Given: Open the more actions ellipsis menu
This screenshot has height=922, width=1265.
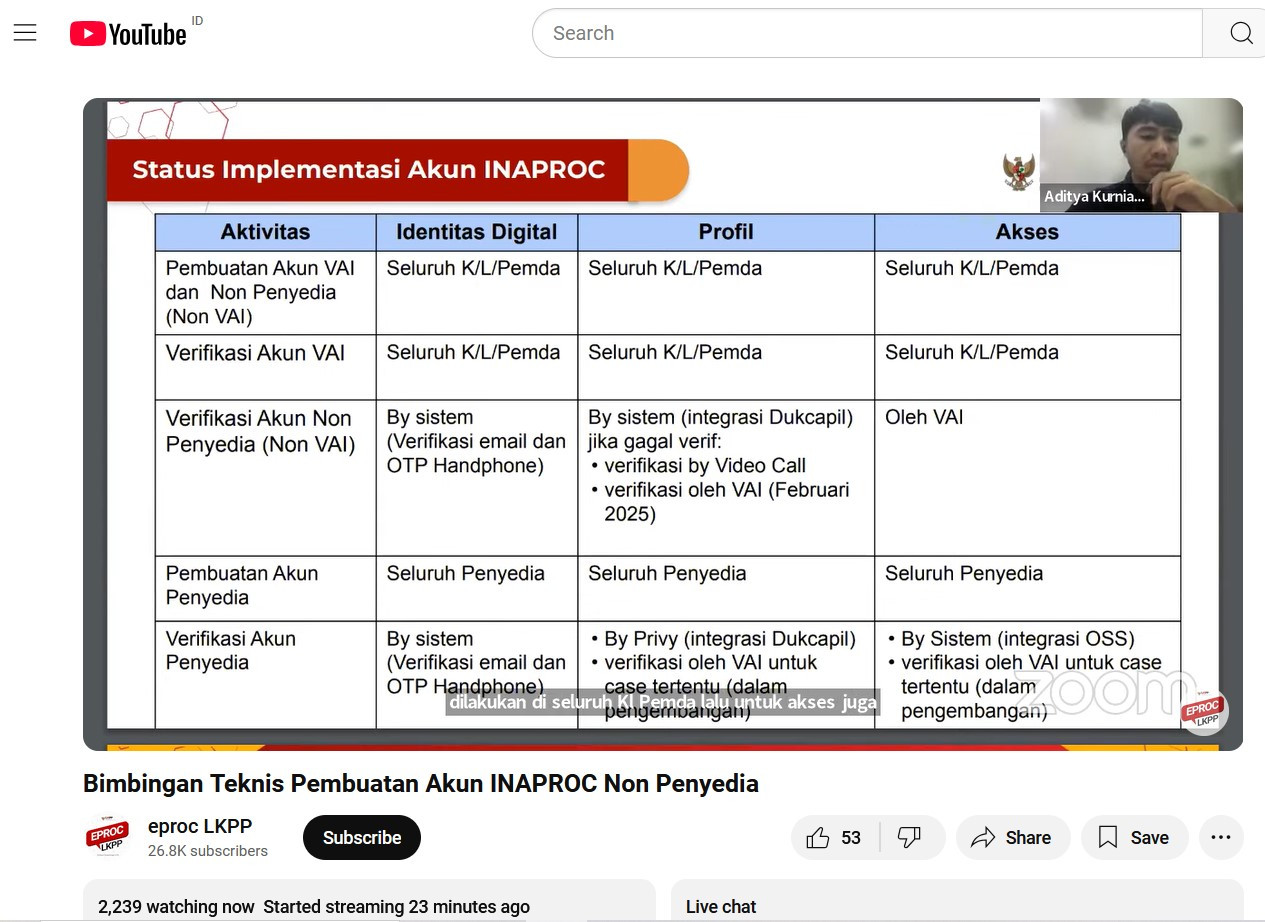Looking at the screenshot, I should click(x=1221, y=837).
